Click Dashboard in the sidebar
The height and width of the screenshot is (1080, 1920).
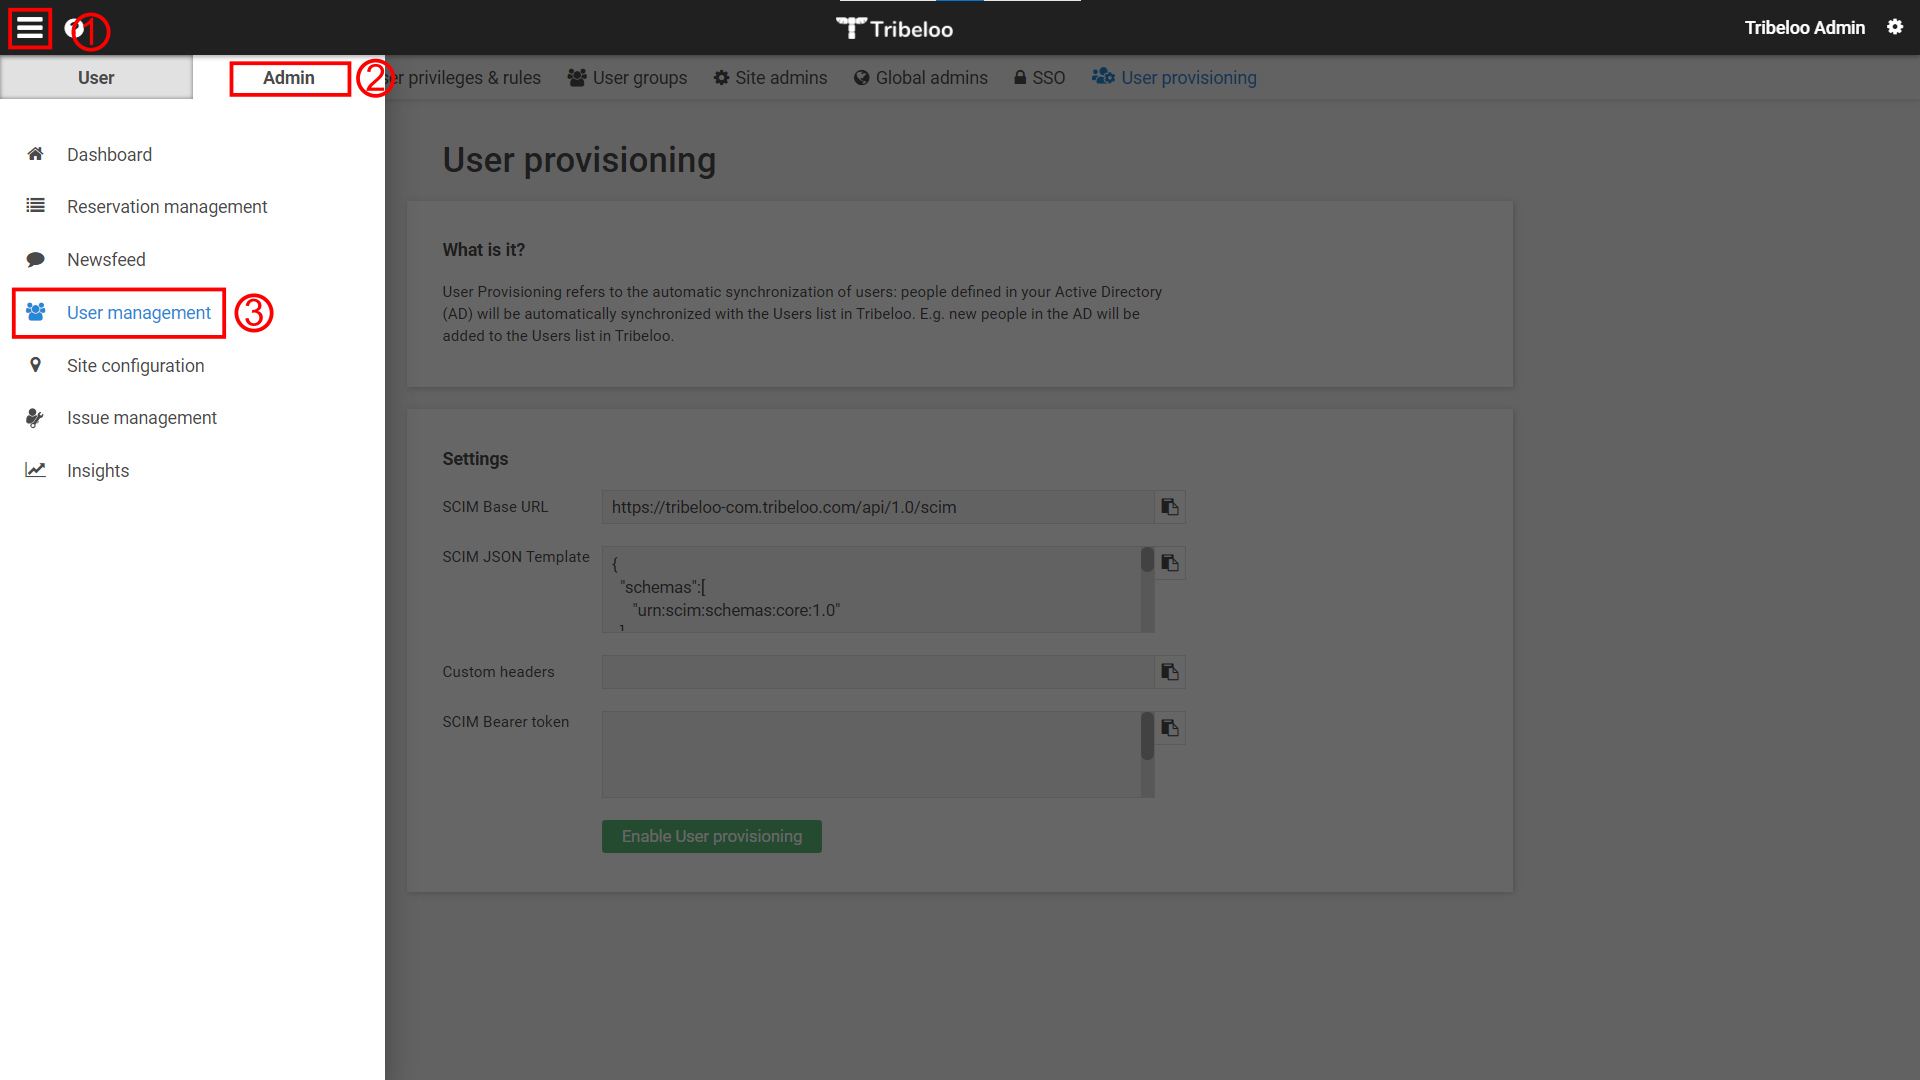(x=109, y=154)
